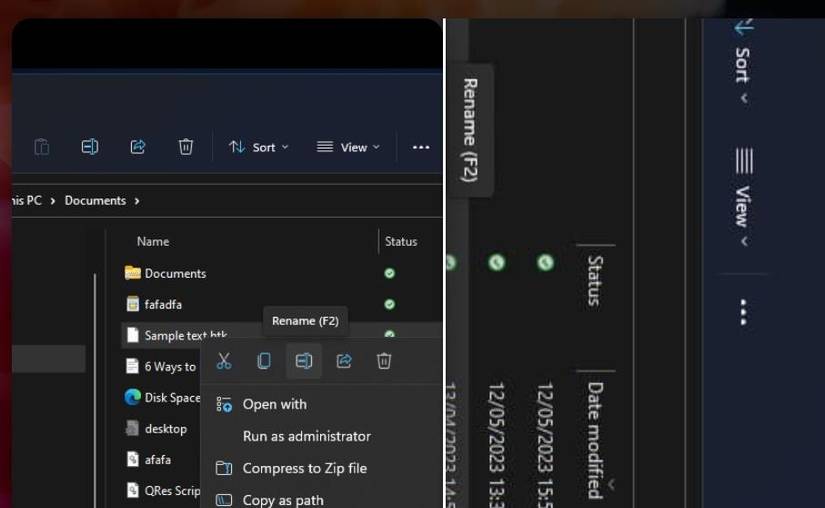Viewport: 825px width, 508px height.
Task: Click the Edge icon beside Disk Space
Action: coord(133,397)
